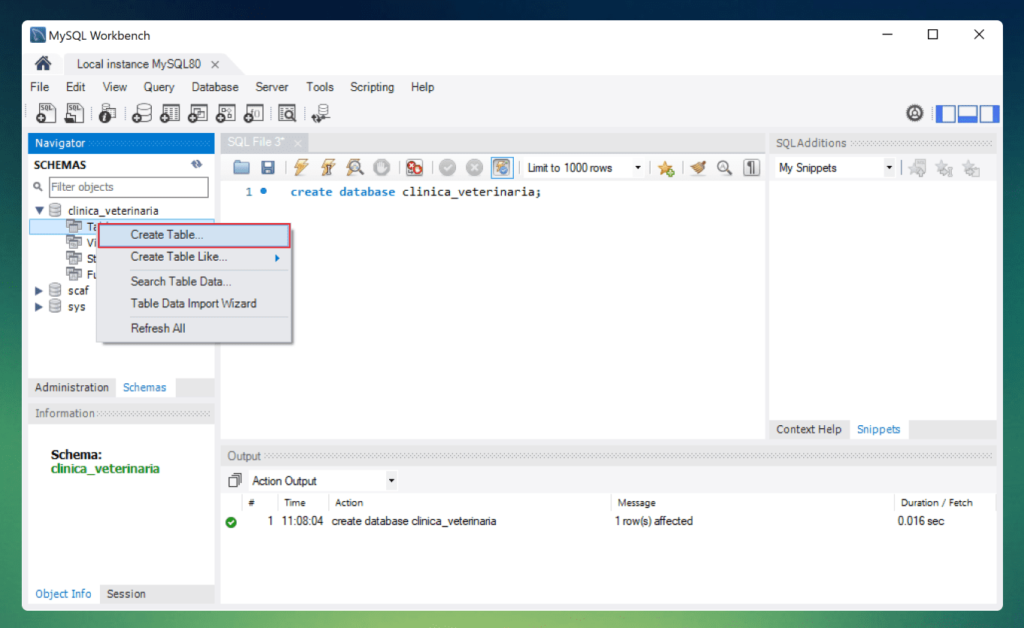Save the script to file
Image resolution: width=1024 pixels, height=628 pixels.
tap(268, 168)
